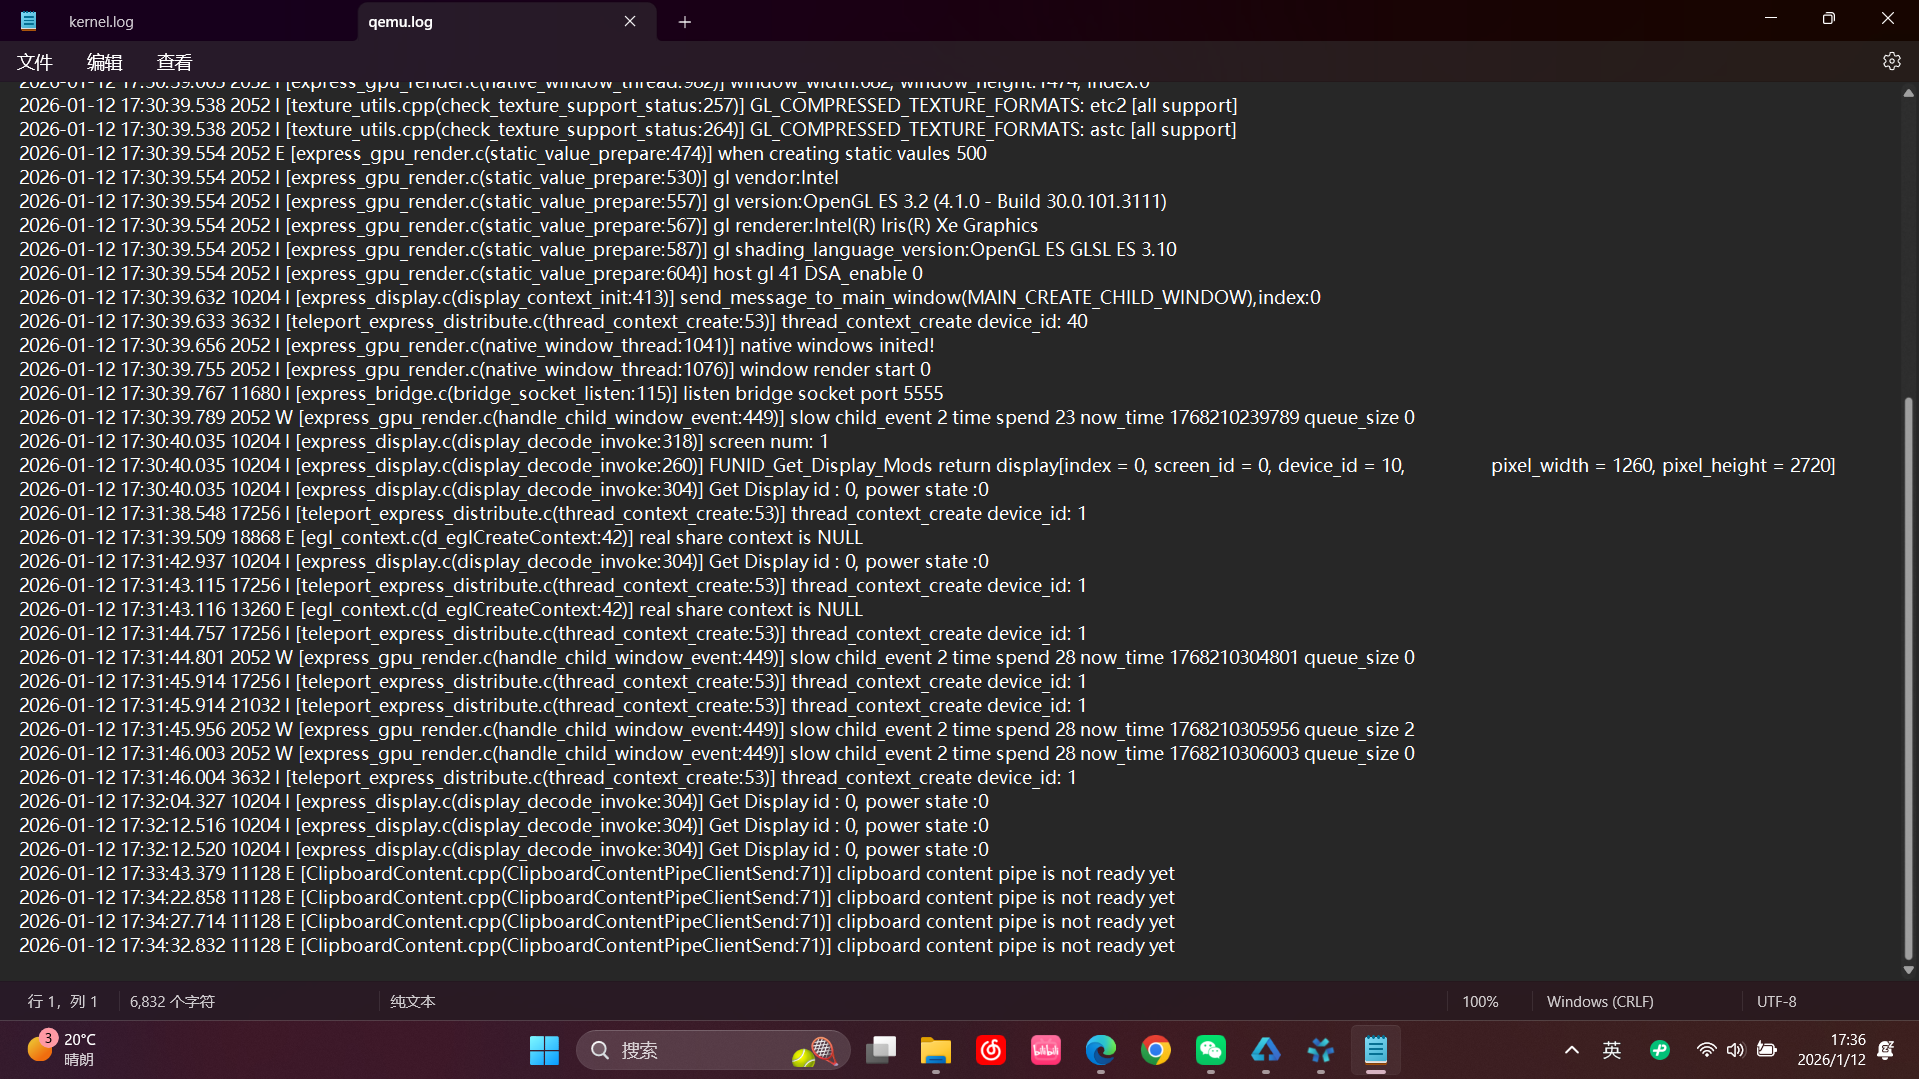Add a new tab with plus button

tap(685, 22)
